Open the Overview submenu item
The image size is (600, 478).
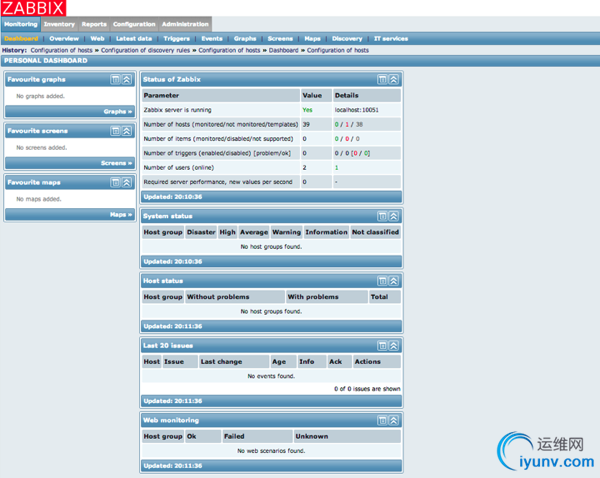64,39
